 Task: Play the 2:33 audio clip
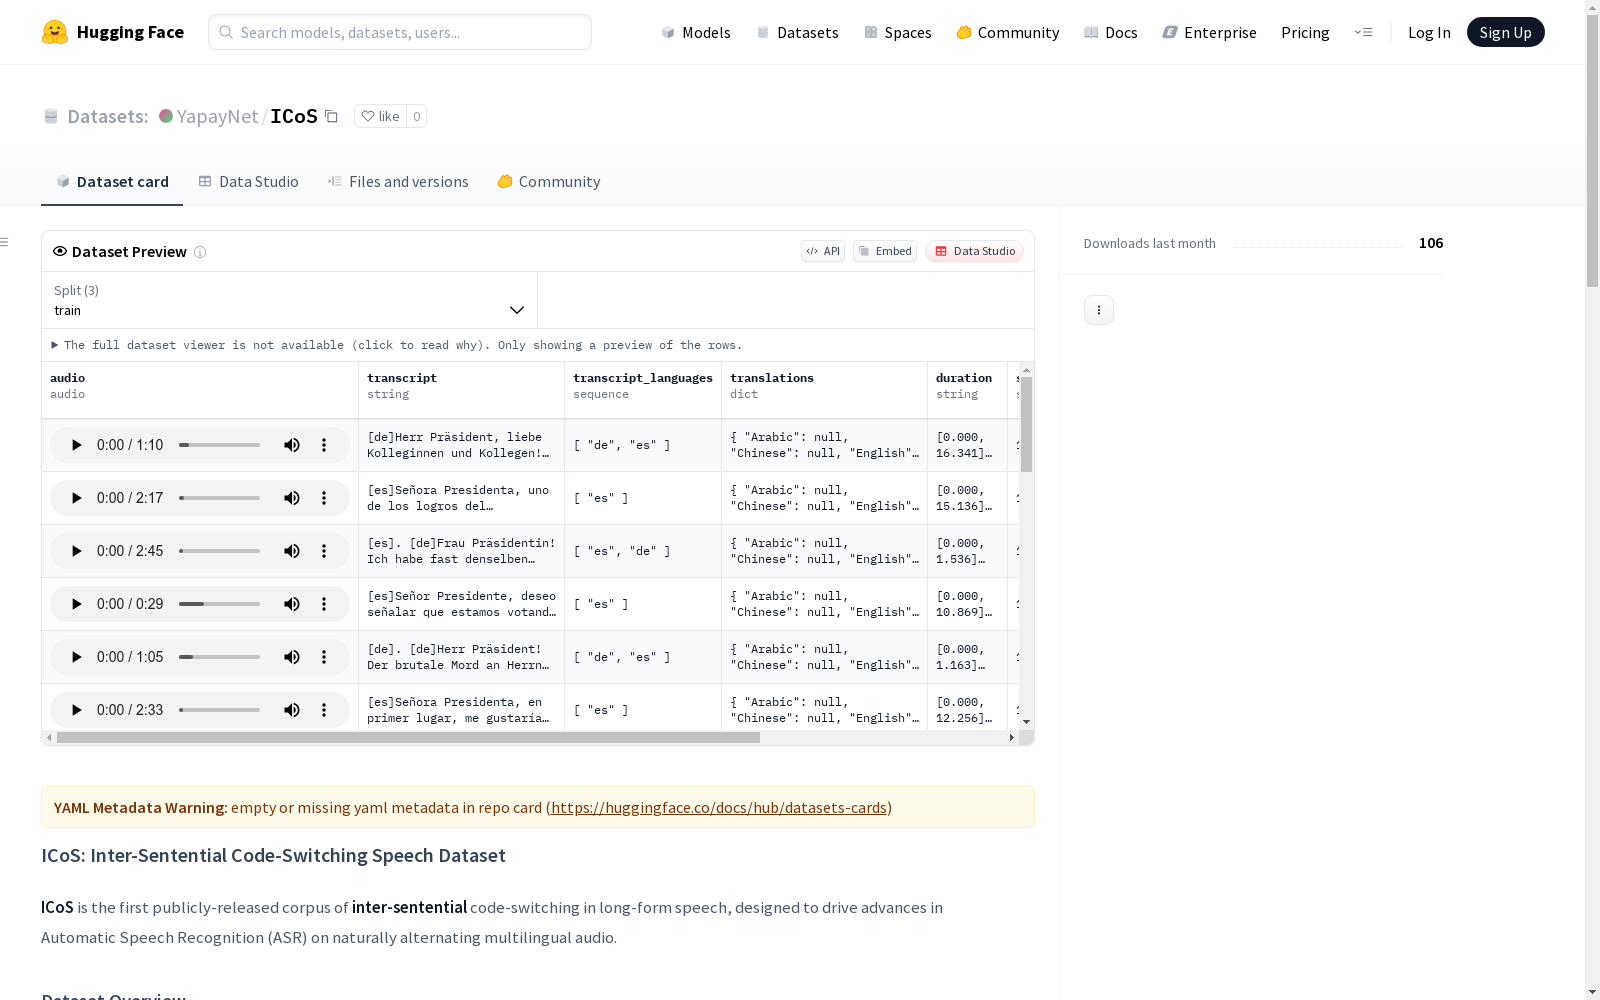76,710
